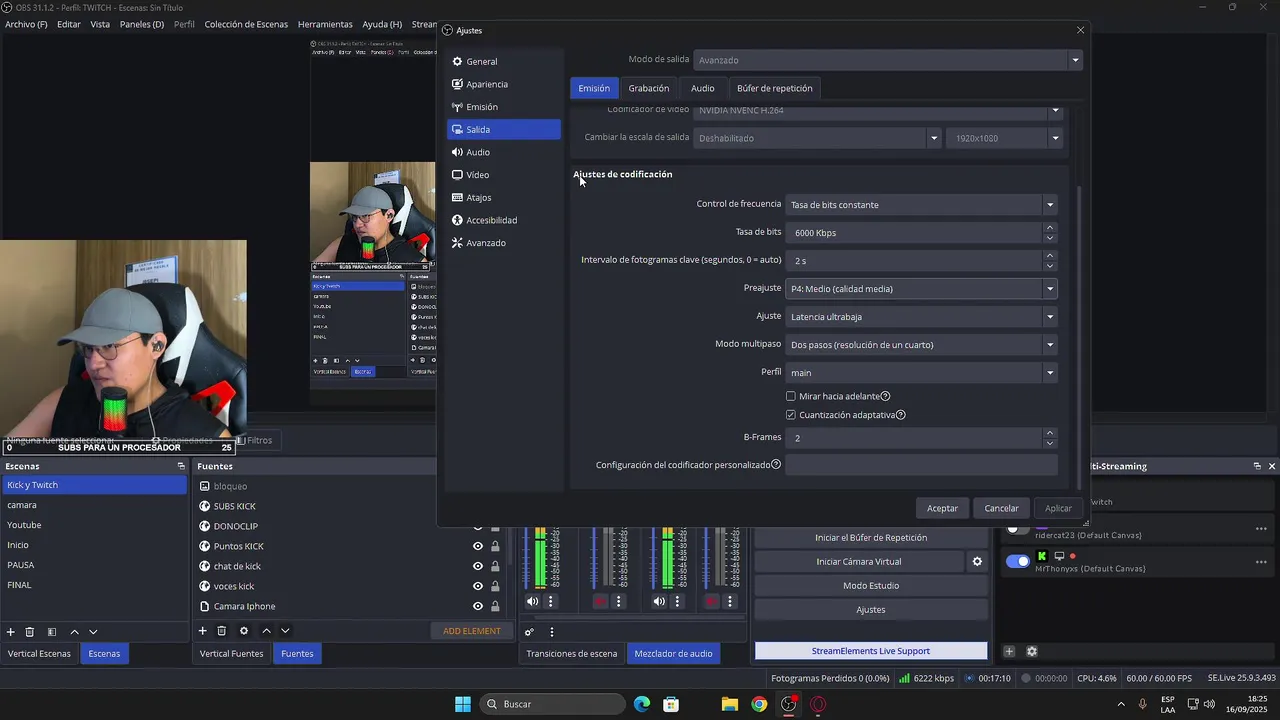The width and height of the screenshot is (1280, 720).
Task: Open the Emisión section in settings sidebar
Action: point(504,107)
